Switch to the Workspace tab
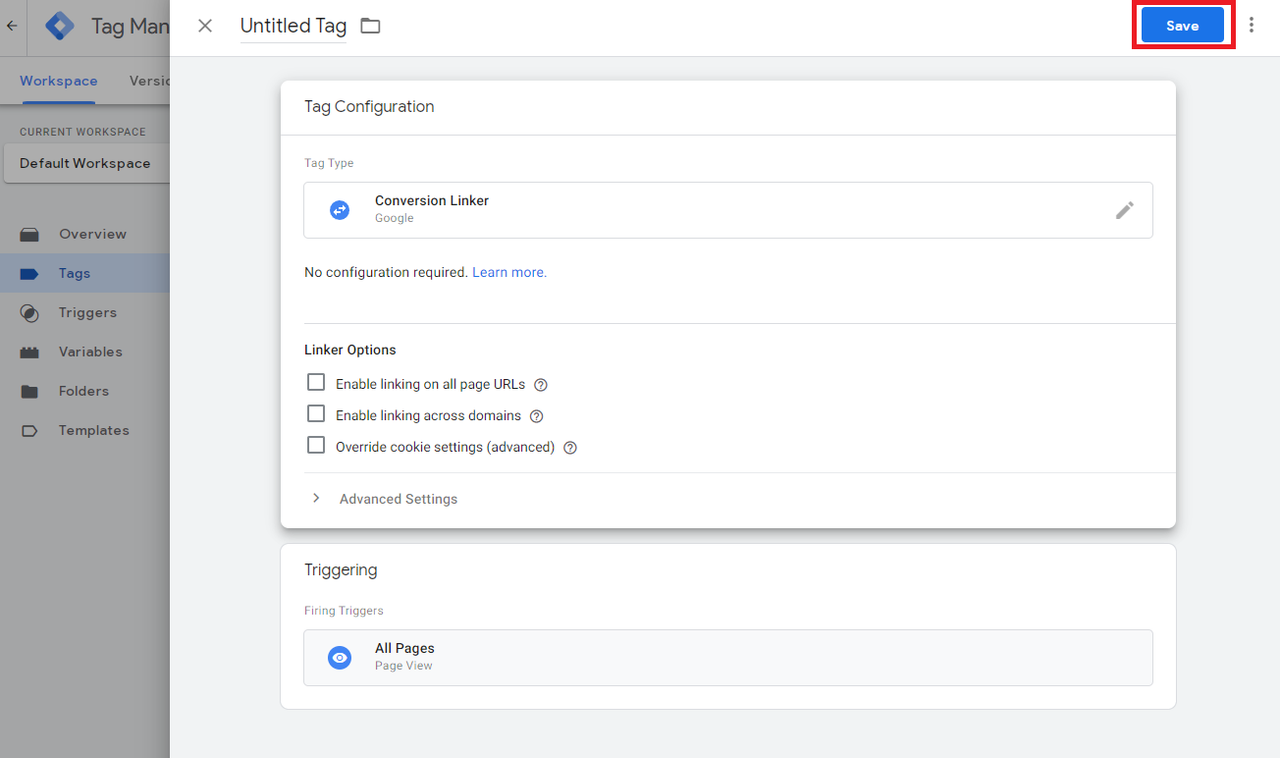The height and width of the screenshot is (758, 1280). click(x=59, y=81)
